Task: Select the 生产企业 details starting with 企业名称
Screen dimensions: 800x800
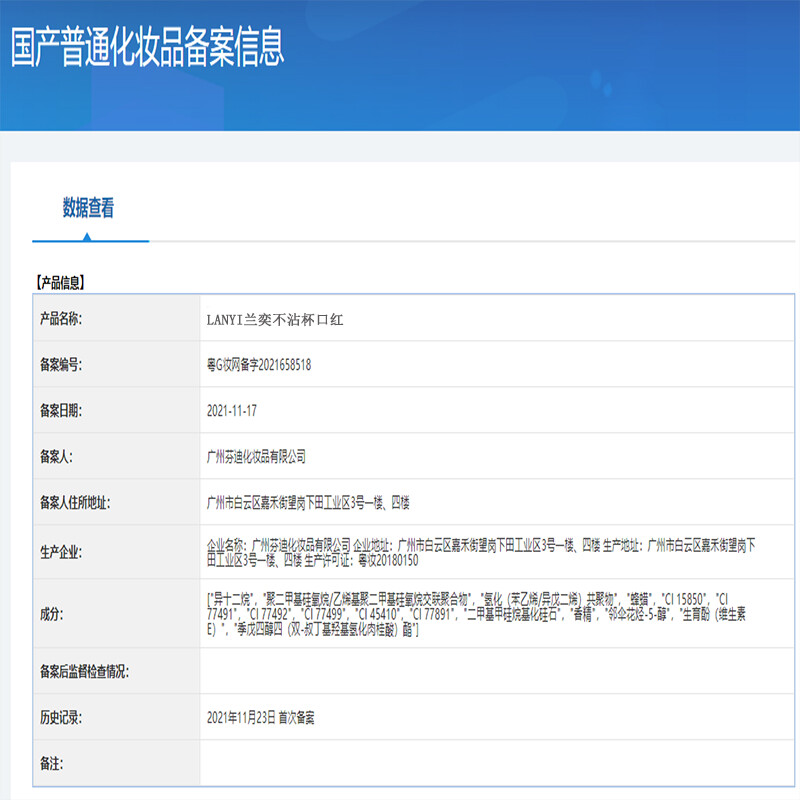Action: pos(481,553)
